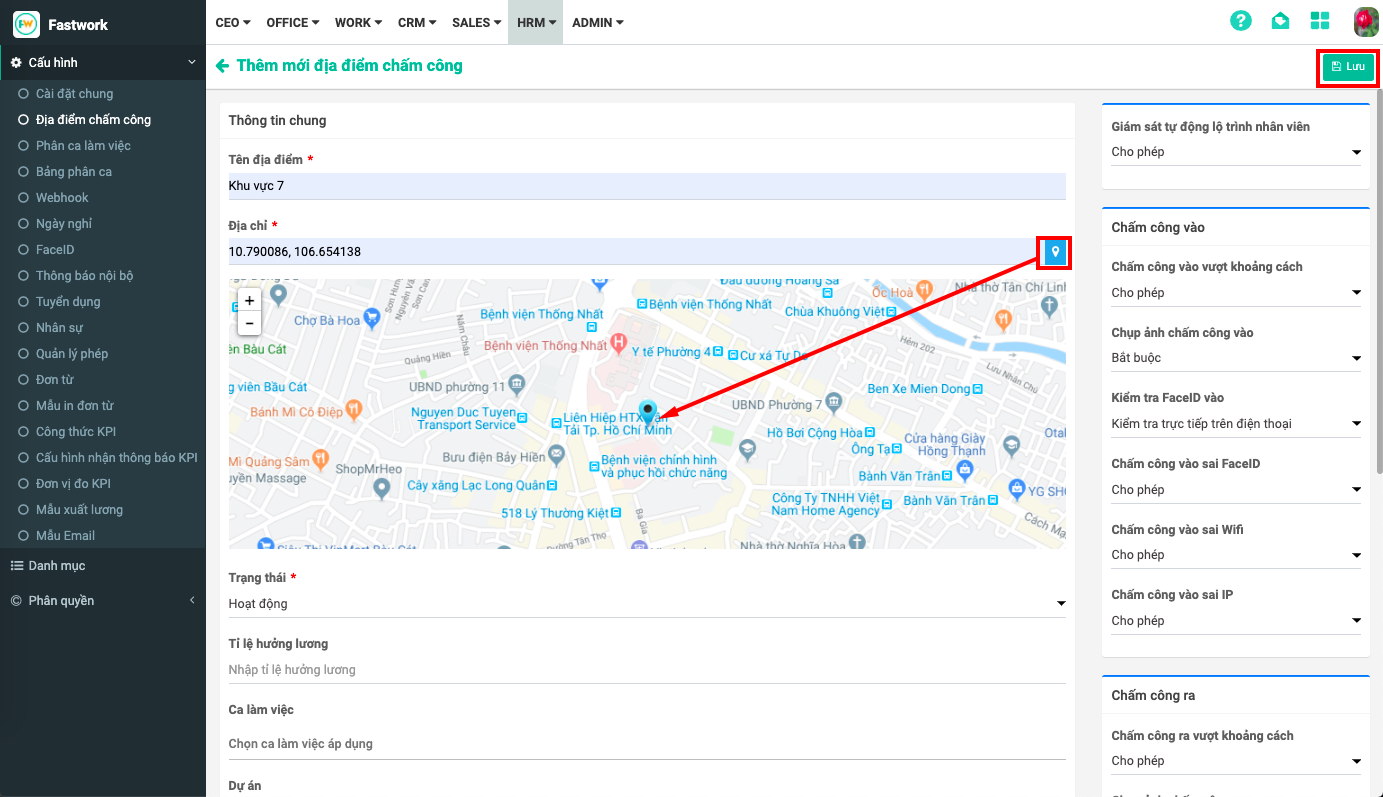
Task: Open Chấm công vào vượt khoảng cách dropdown
Action: (1236, 293)
